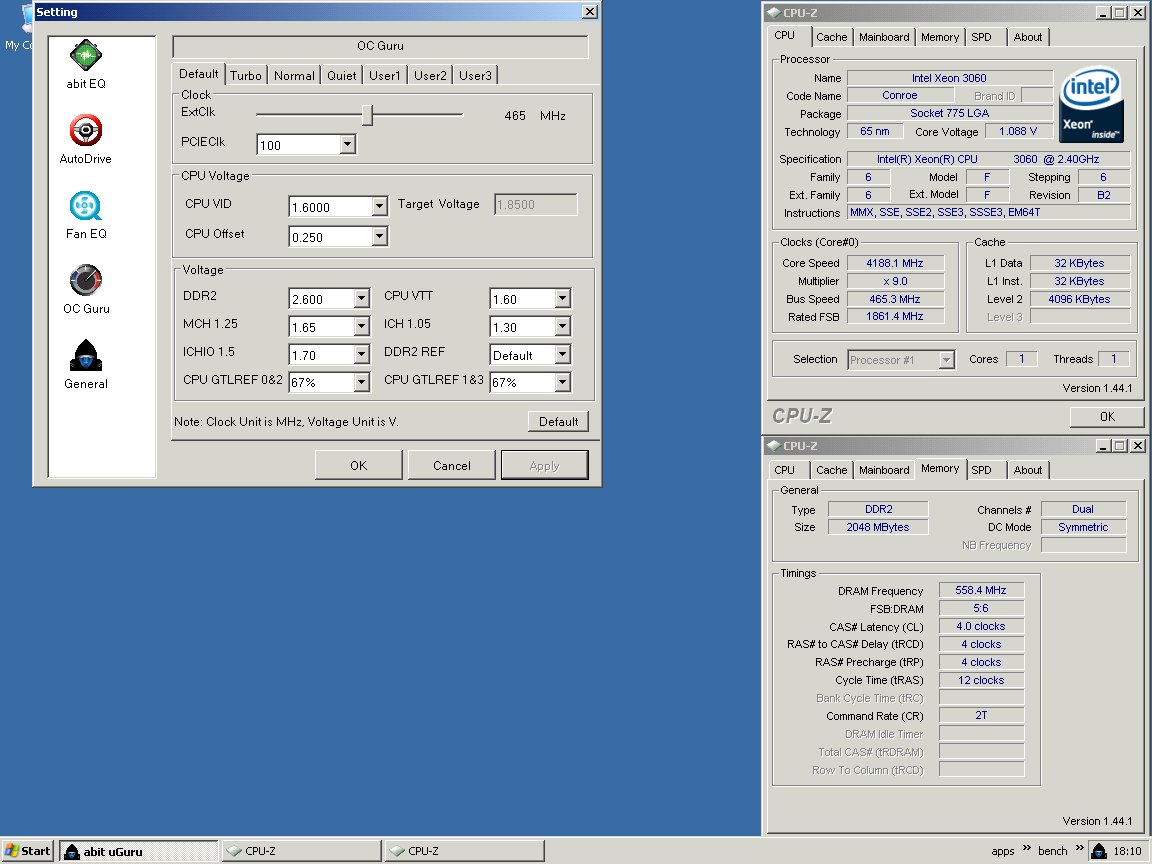Image resolution: width=1152 pixels, height=864 pixels.
Task: Open the General sidebar icon
Action: (86, 356)
